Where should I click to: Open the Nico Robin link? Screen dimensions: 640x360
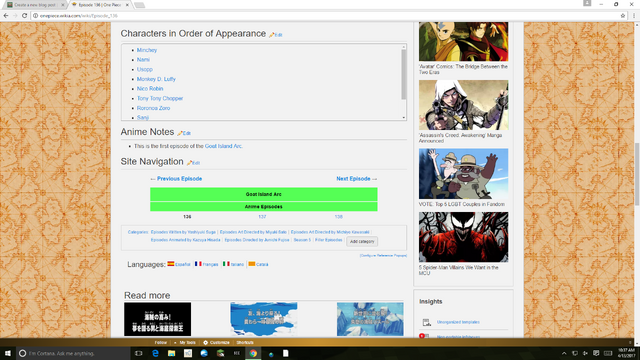[150, 89]
